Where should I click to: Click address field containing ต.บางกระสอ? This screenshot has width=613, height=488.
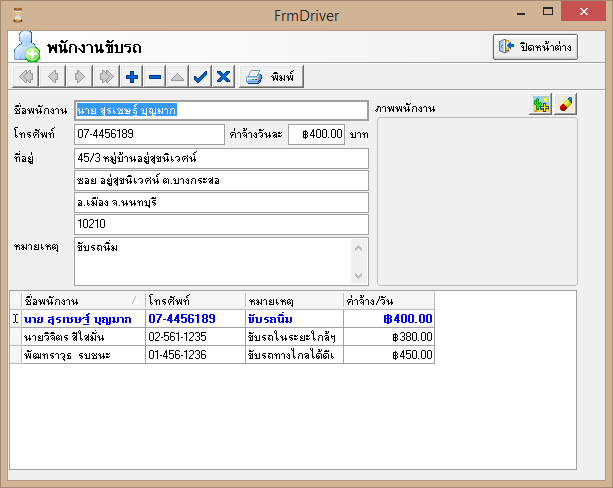(x=221, y=180)
